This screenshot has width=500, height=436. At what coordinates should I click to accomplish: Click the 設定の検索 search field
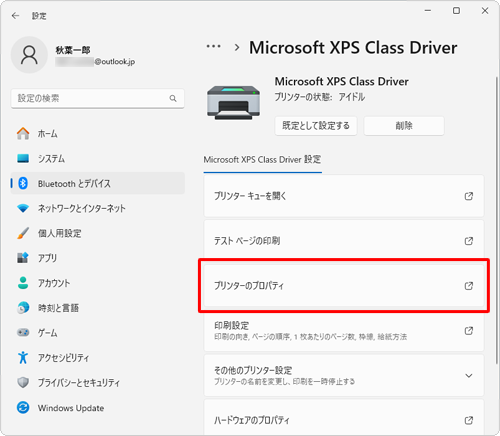[98, 98]
